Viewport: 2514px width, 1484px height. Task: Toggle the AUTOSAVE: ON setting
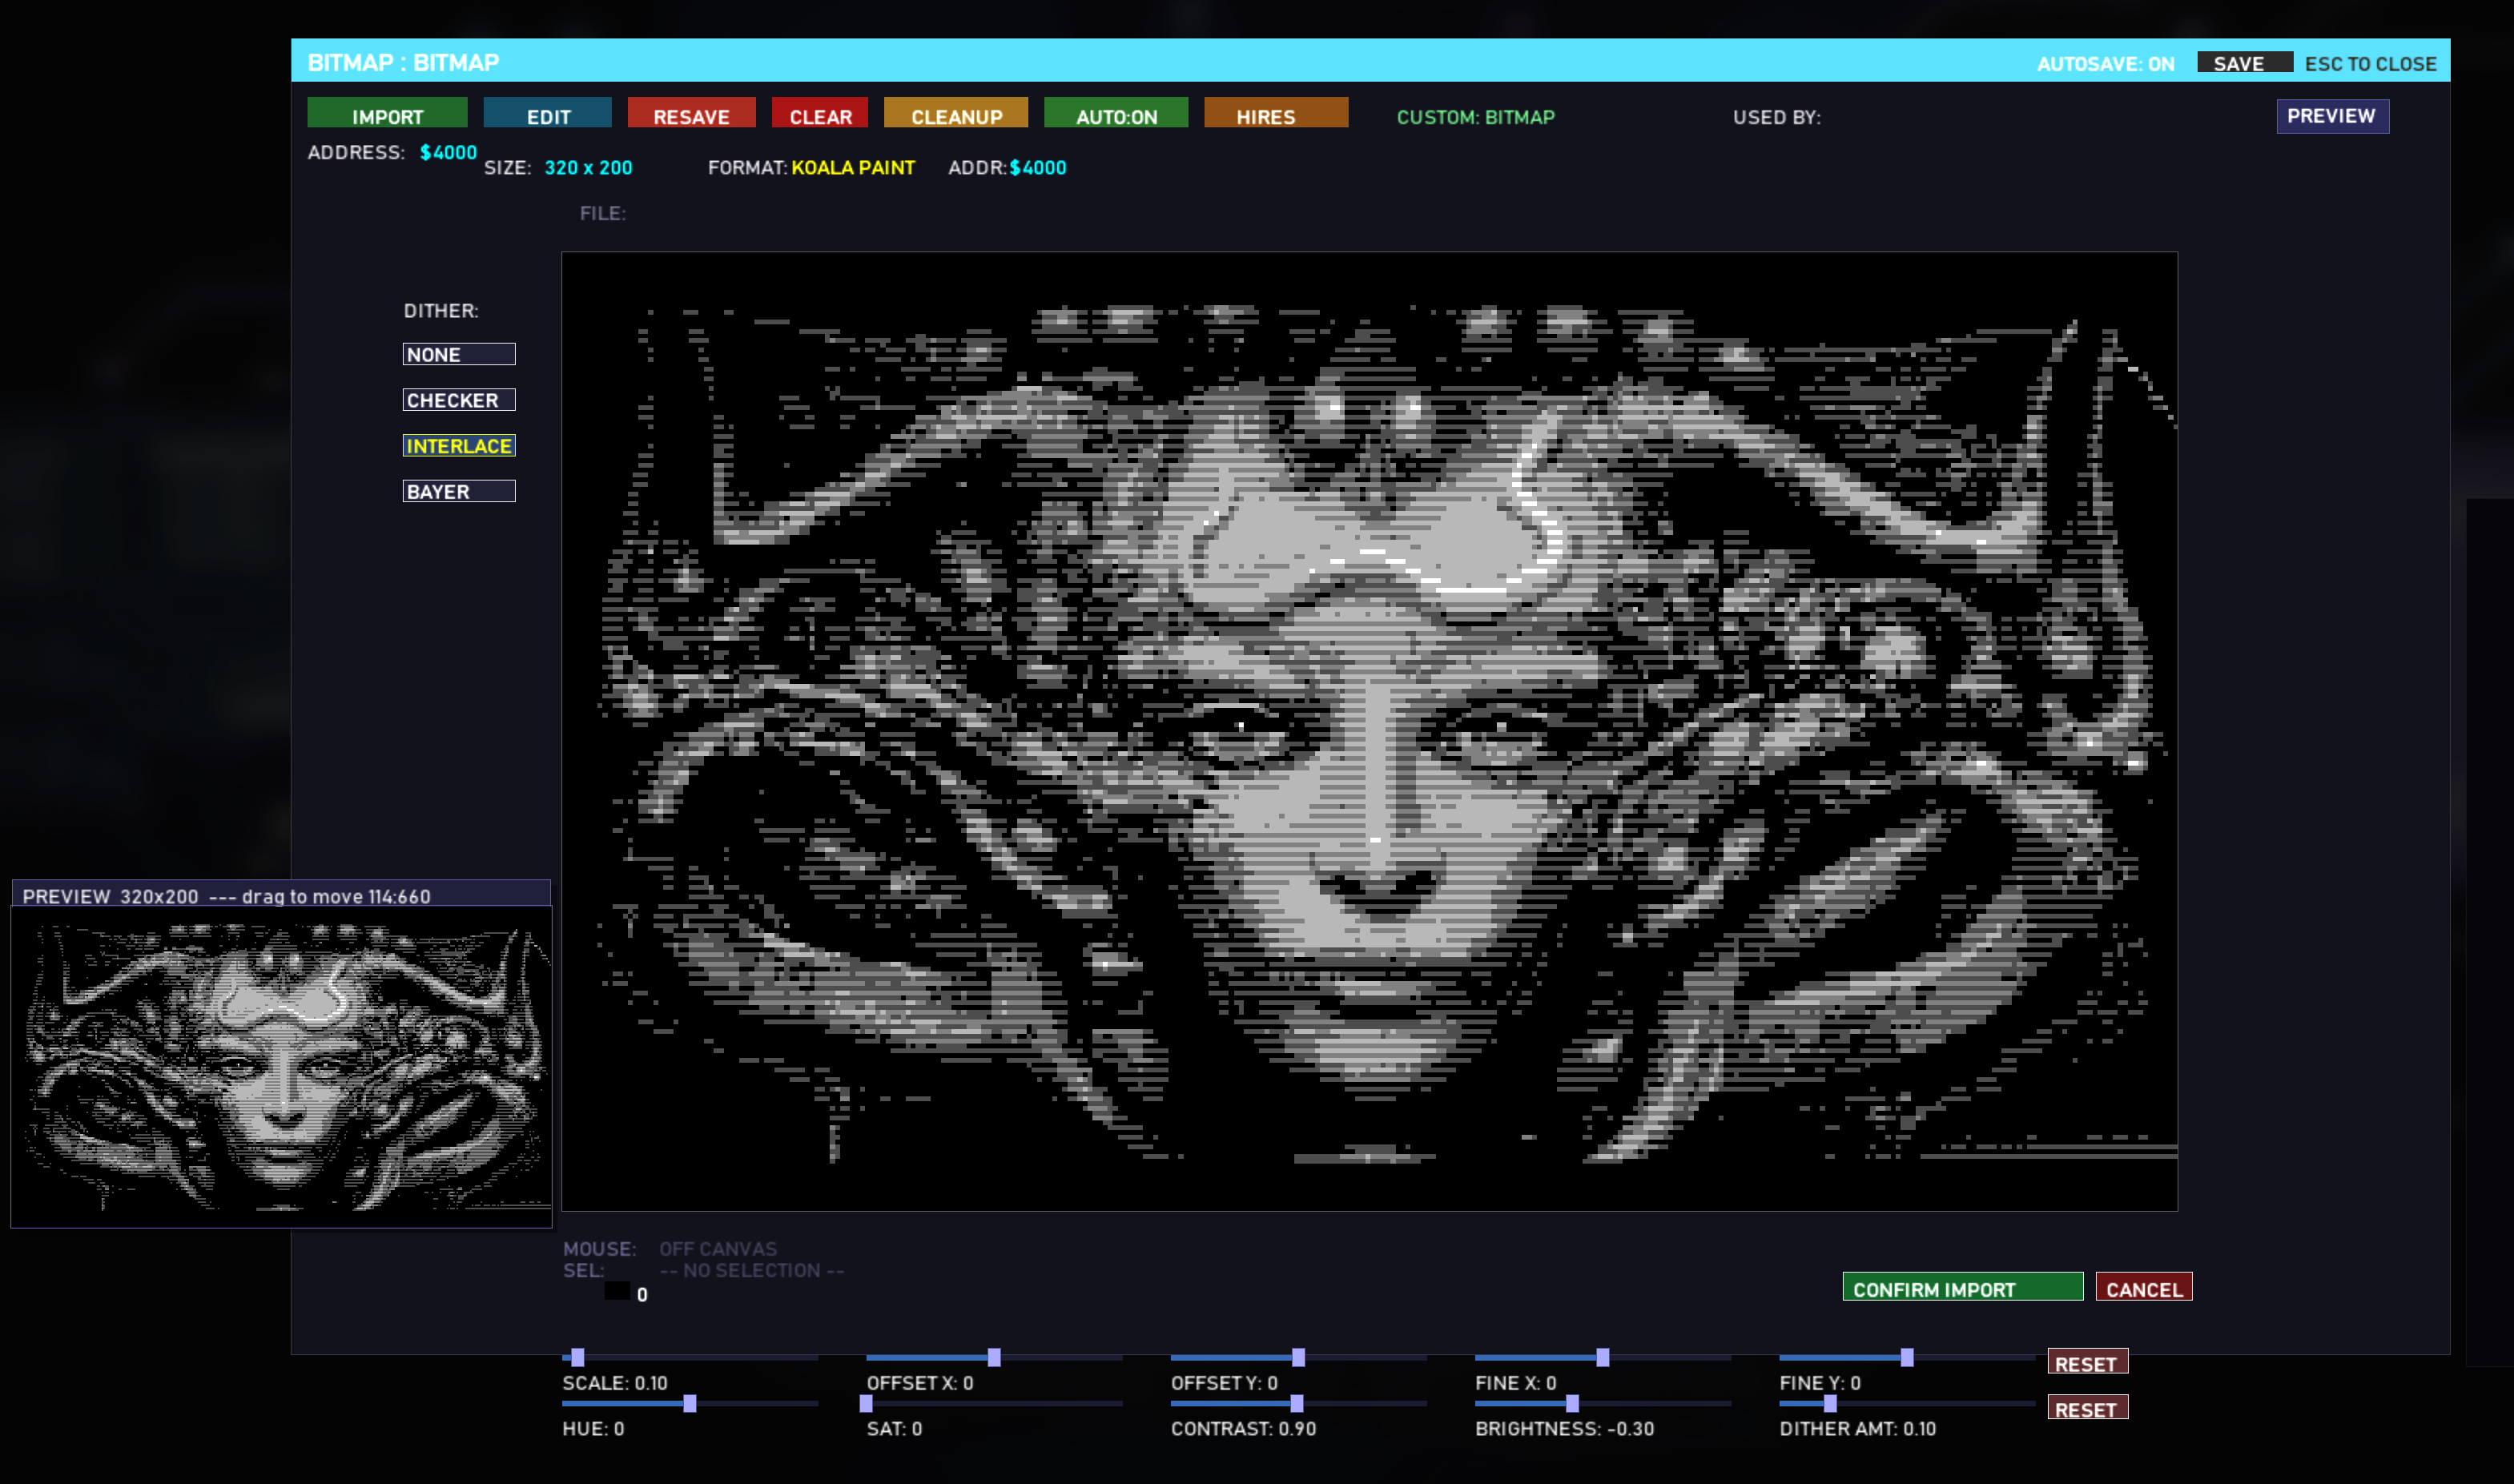2105,64
